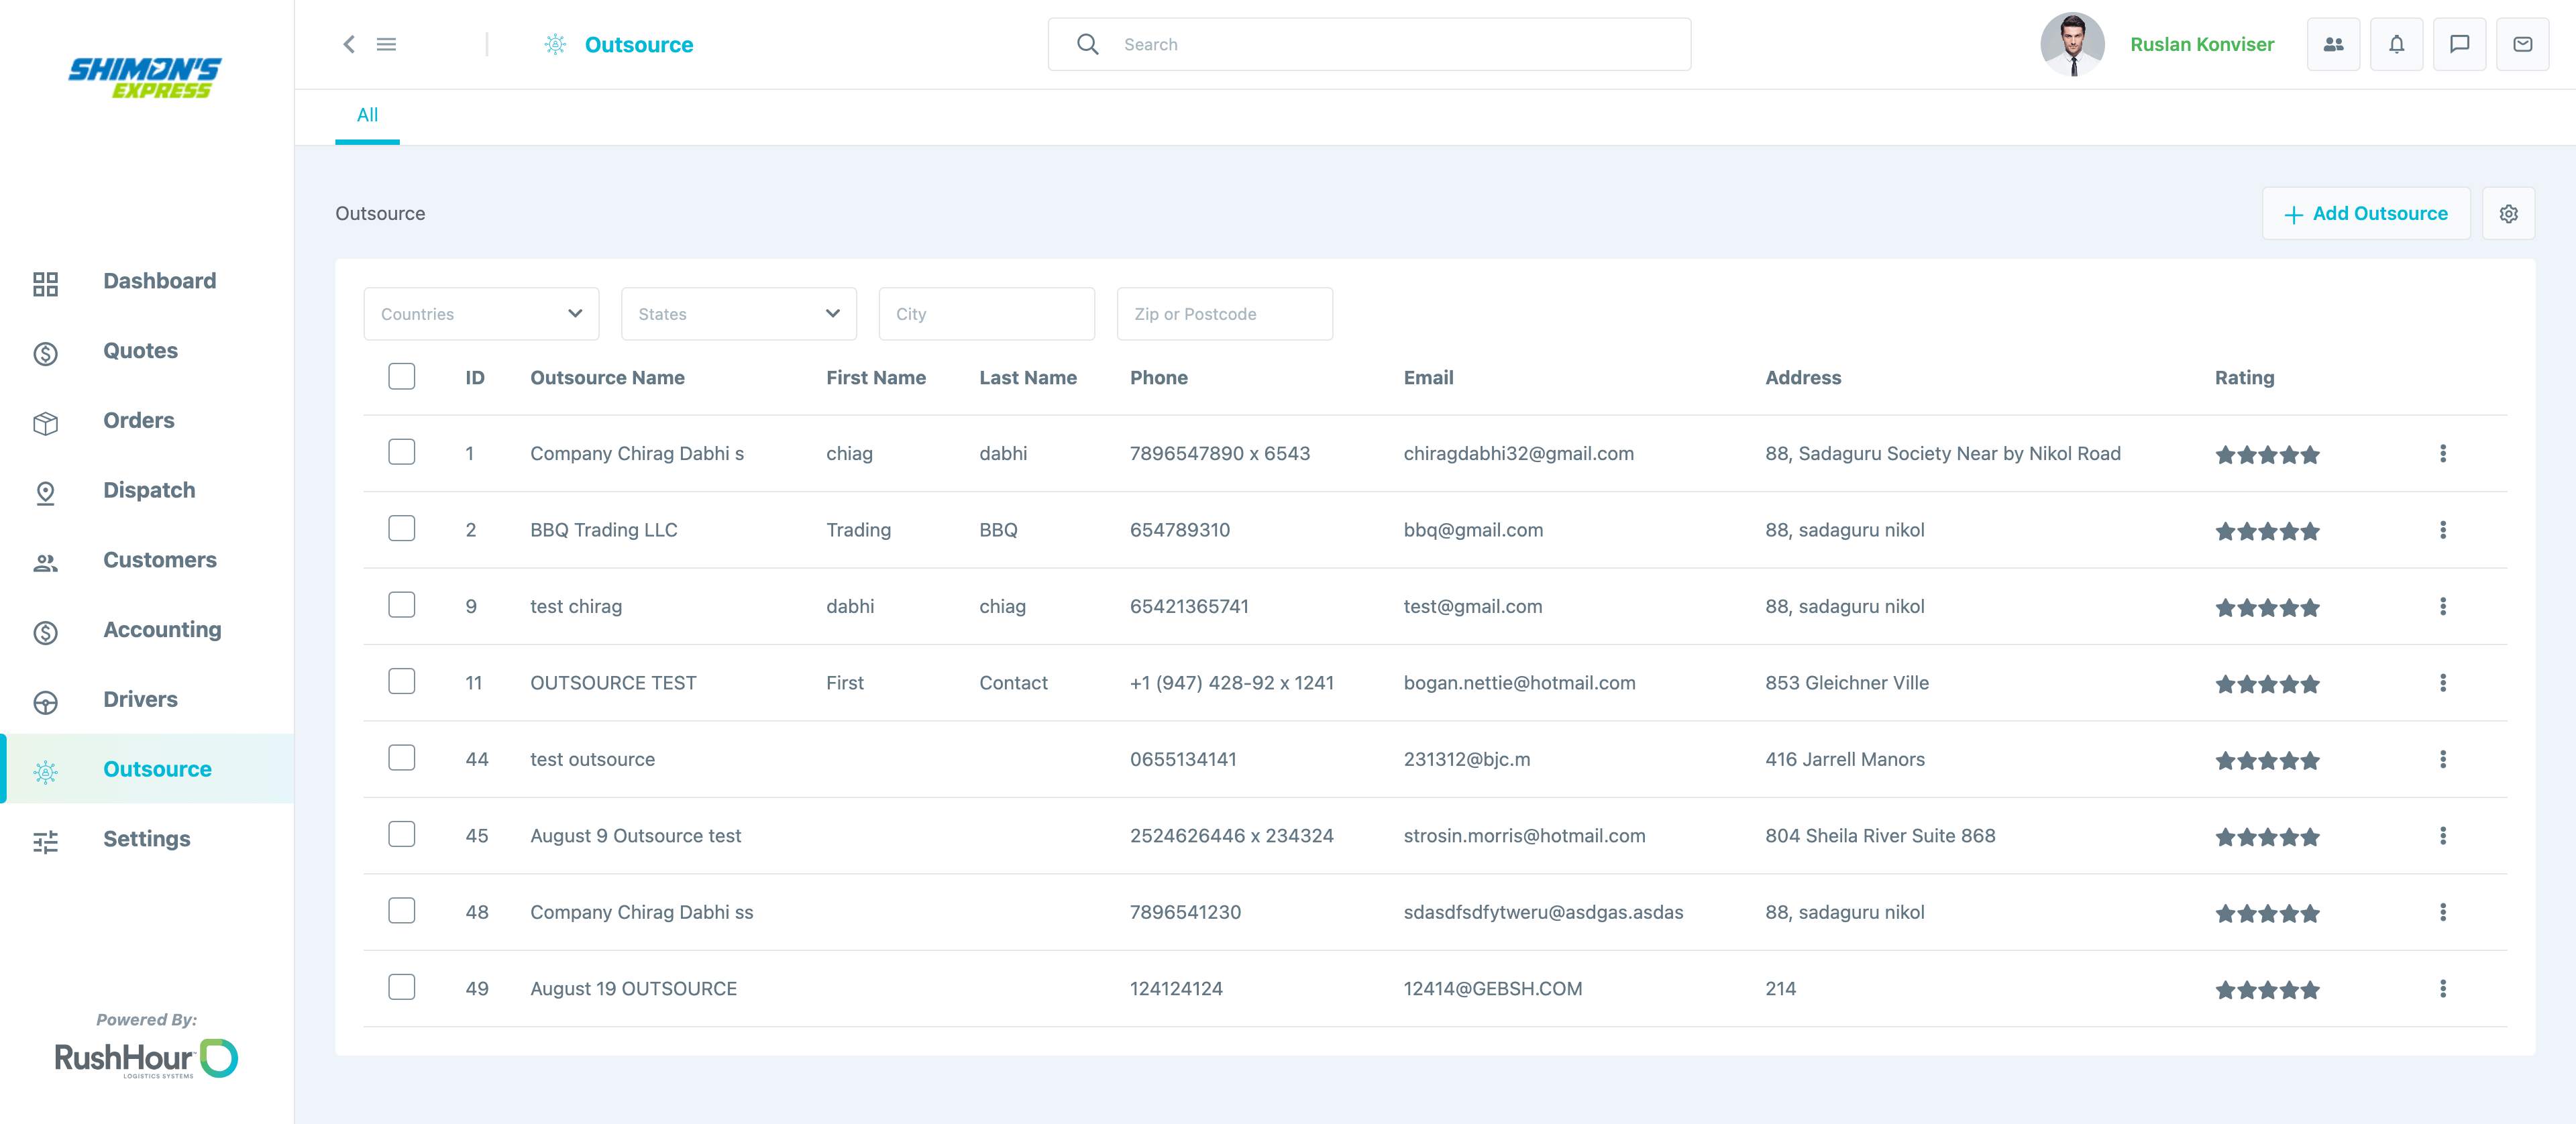Open the Countries filter dropdown
Screen dimensions: 2576x1124
point(481,313)
